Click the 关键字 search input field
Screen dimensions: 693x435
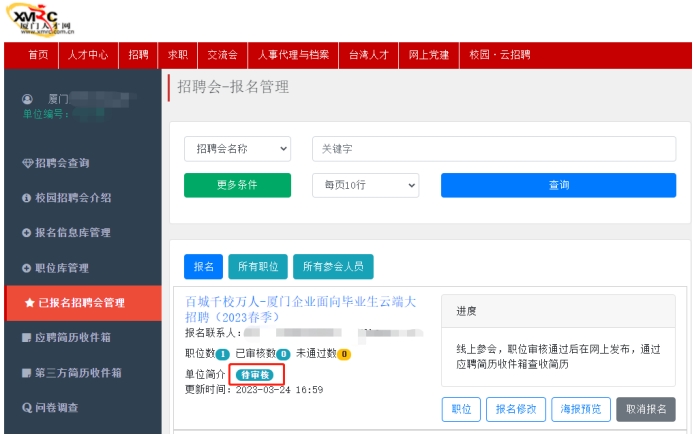494,148
